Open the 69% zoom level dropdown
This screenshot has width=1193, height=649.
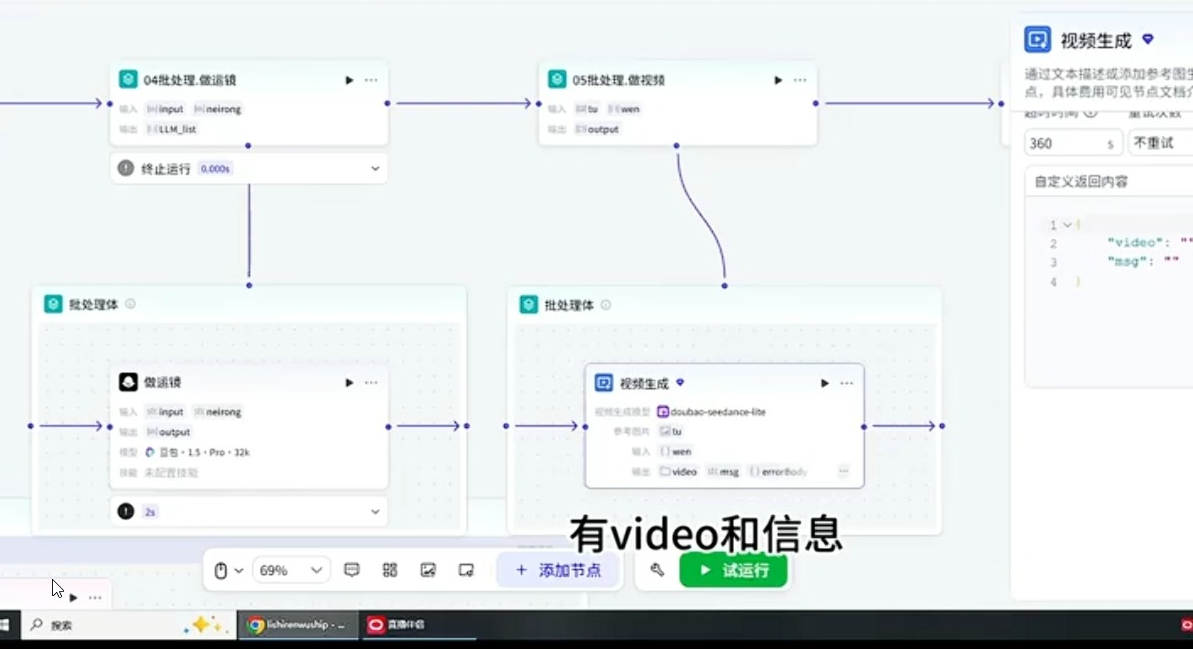[289, 569]
